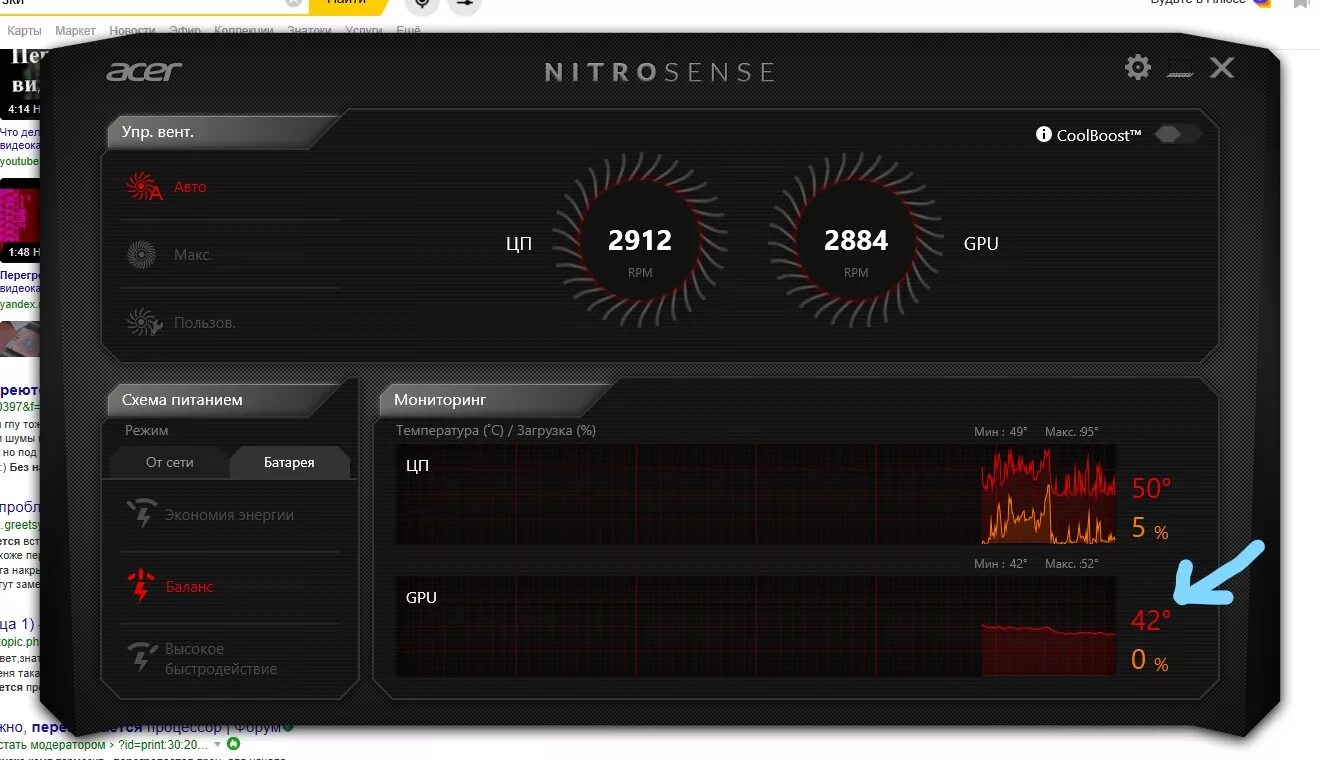Click the CPU 5 % load value
Image resolution: width=1320 pixels, height=760 pixels.
tap(1150, 528)
